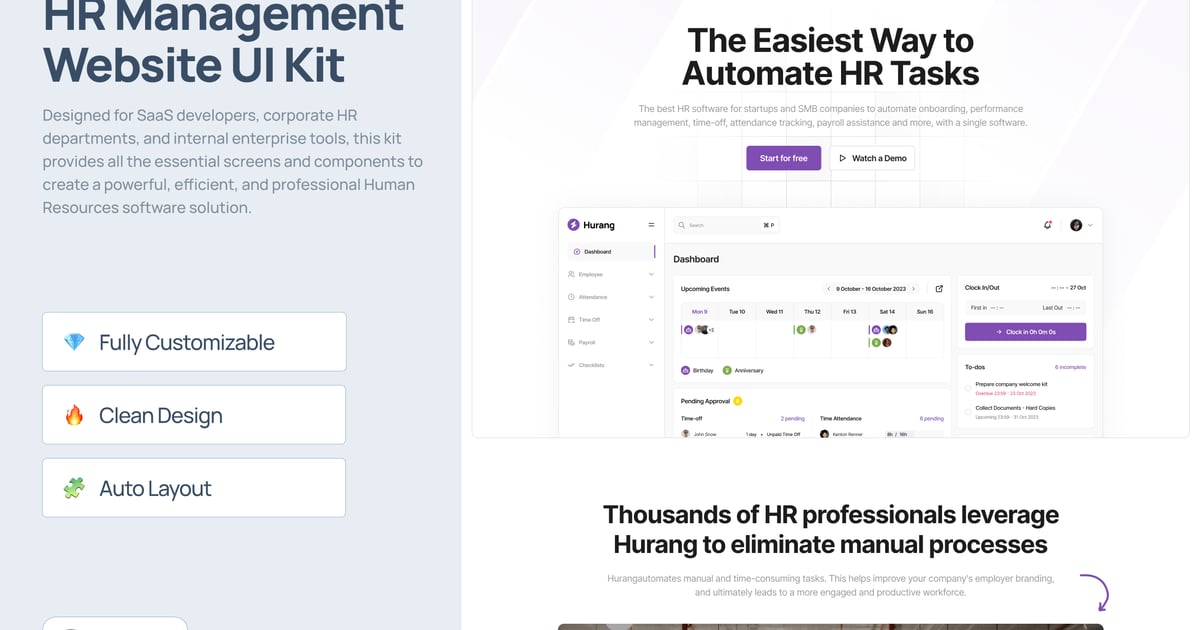The image size is (1200, 630).
Task: Click the Search input field
Action: pyautogui.click(x=719, y=225)
